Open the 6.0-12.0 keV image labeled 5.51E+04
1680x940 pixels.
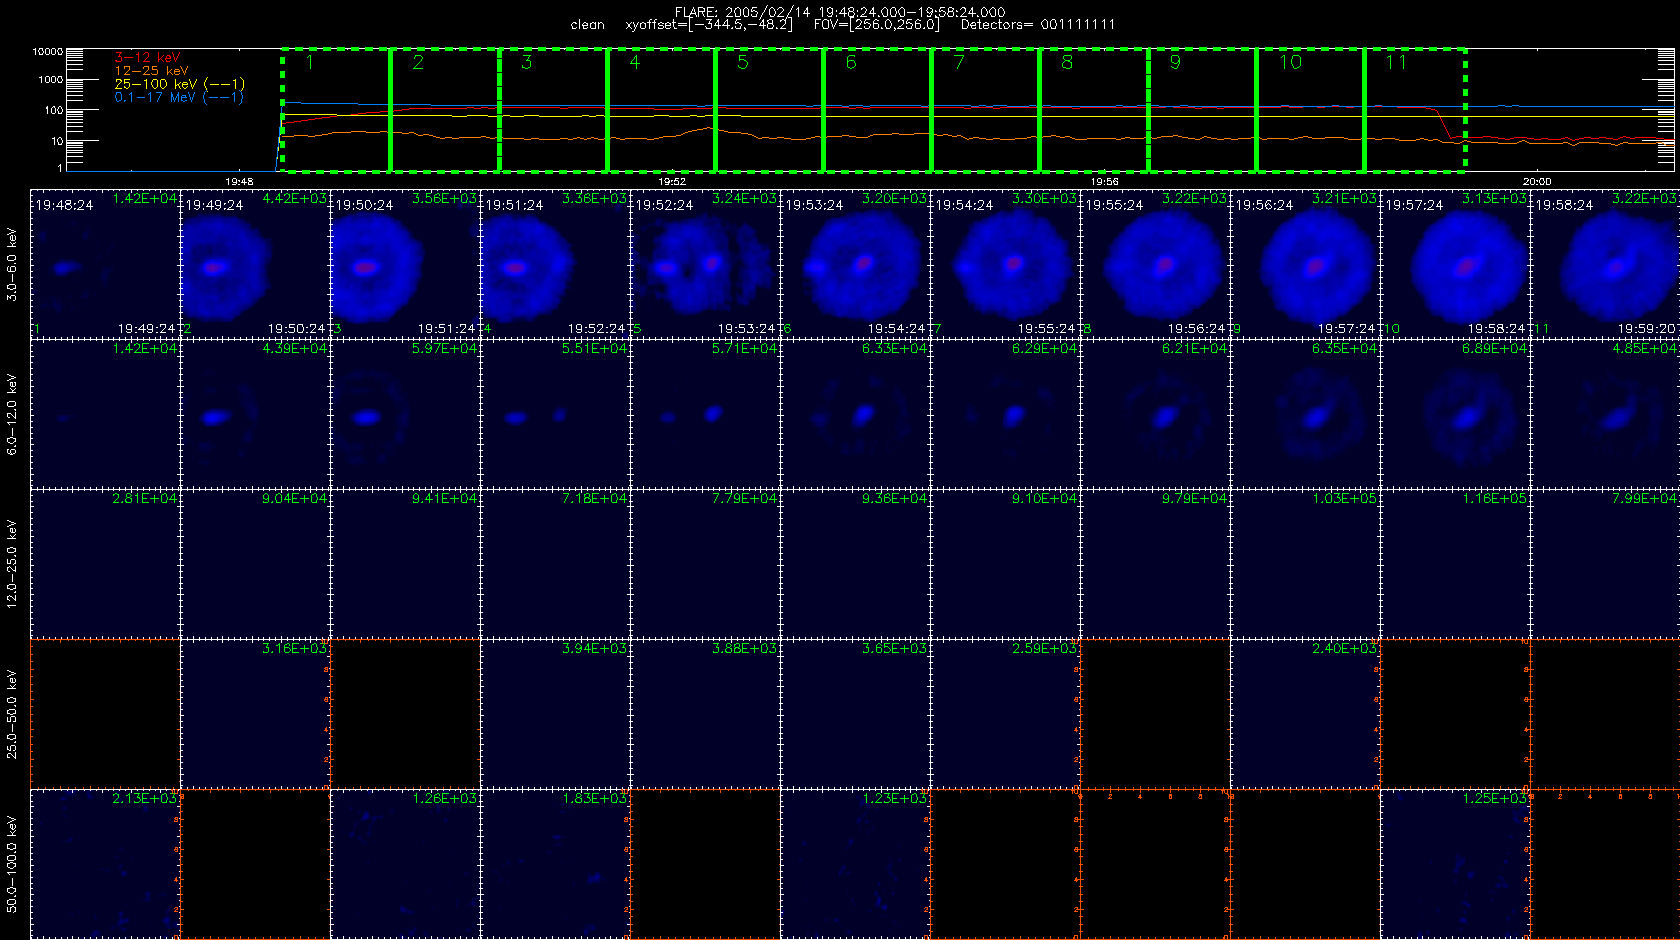(555, 415)
